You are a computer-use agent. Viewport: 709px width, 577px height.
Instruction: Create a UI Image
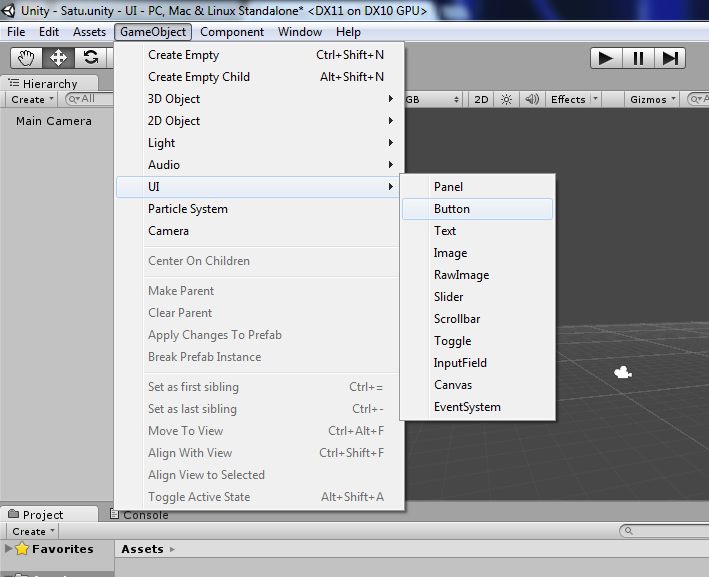click(477, 253)
